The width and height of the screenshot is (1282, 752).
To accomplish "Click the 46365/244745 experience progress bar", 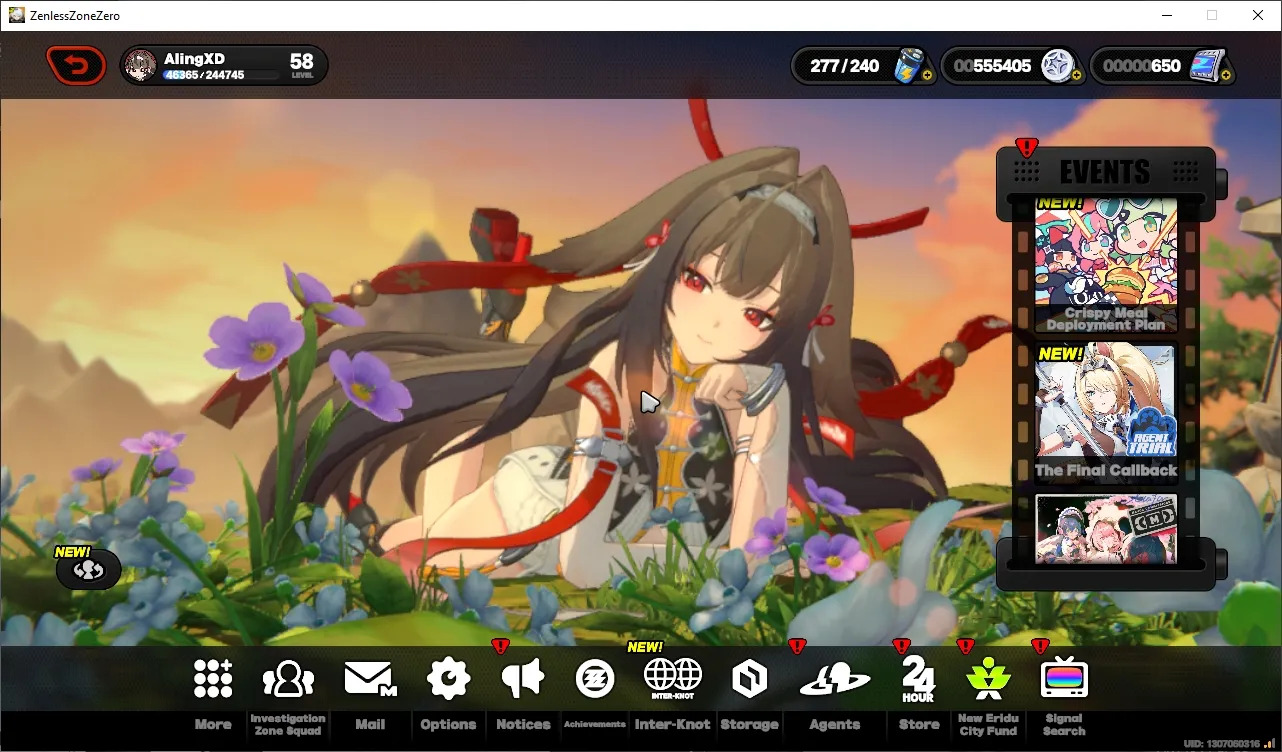I will pos(221,75).
